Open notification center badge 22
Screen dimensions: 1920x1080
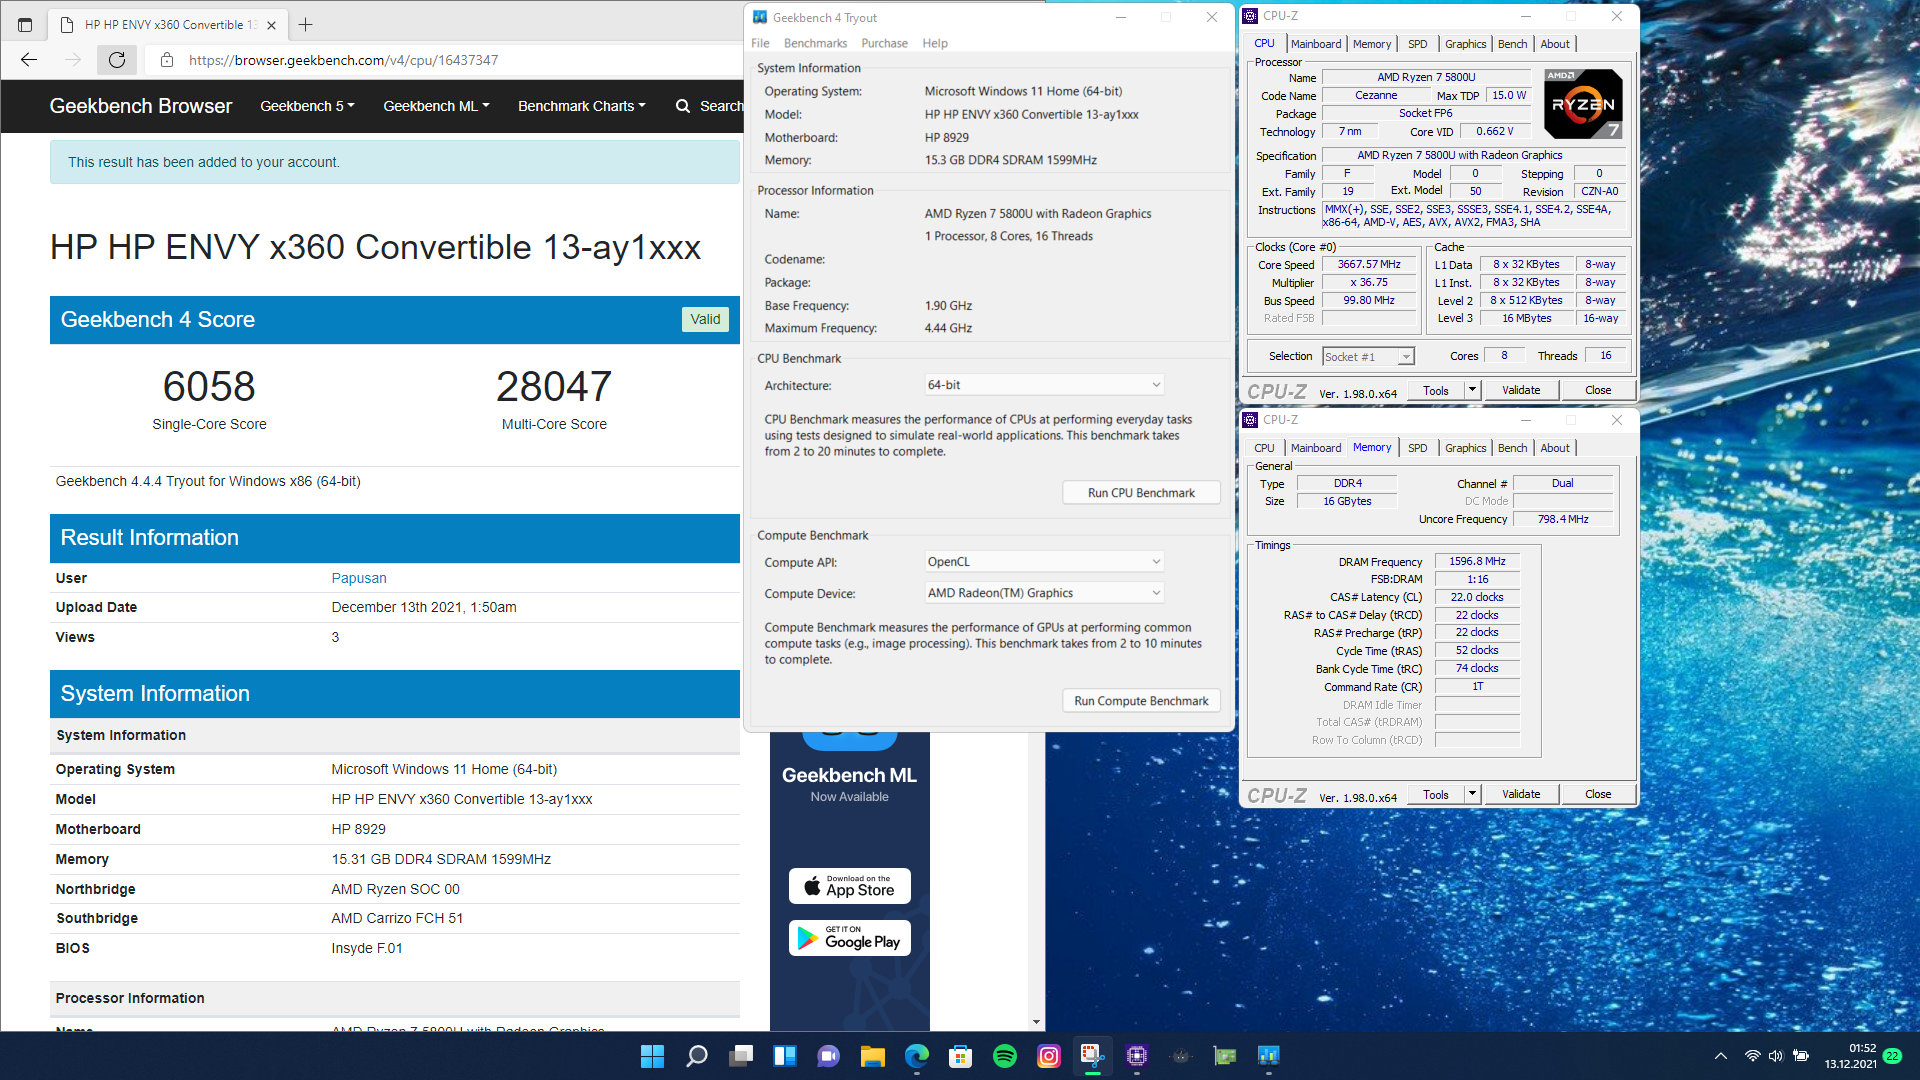pos(1892,1056)
